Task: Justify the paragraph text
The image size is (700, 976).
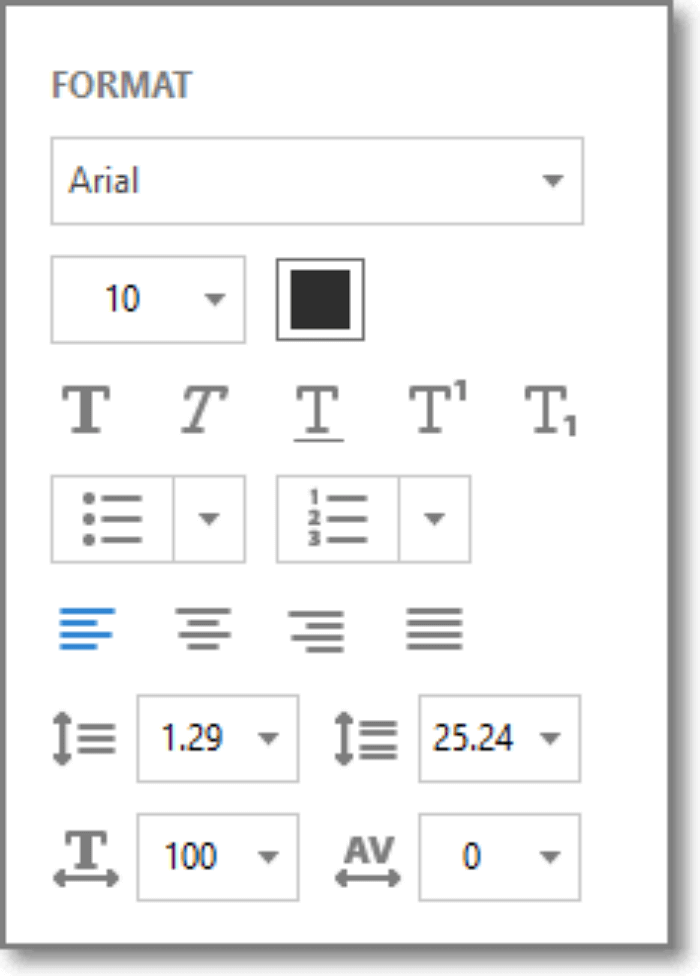Action: 432,629
